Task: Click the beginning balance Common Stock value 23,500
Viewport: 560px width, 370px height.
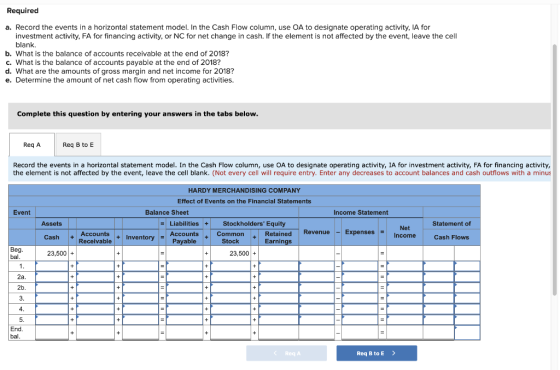Action: [x=239, y=253]
